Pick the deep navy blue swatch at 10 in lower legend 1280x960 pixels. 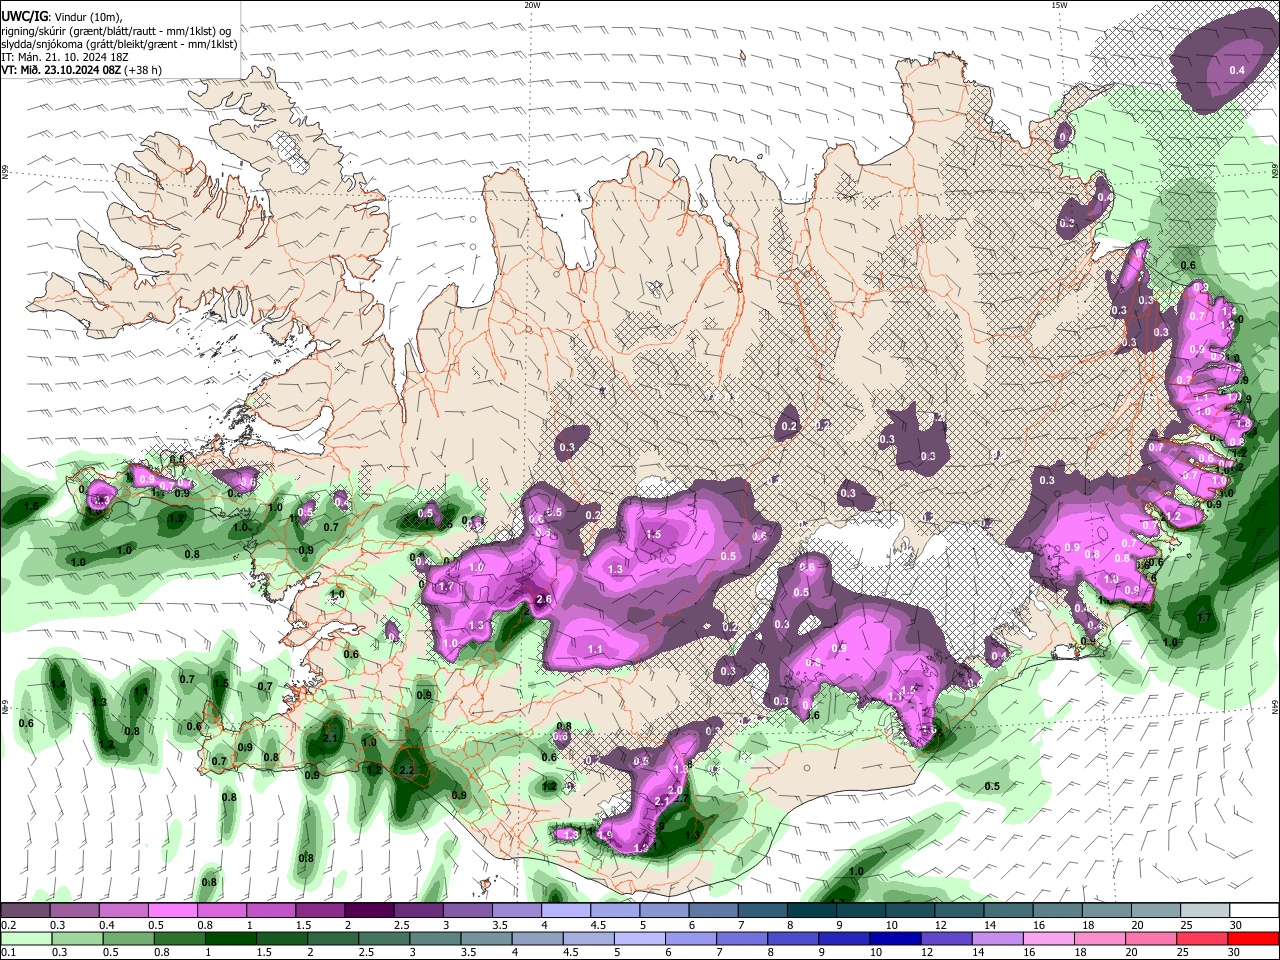[x=895, y=938]
